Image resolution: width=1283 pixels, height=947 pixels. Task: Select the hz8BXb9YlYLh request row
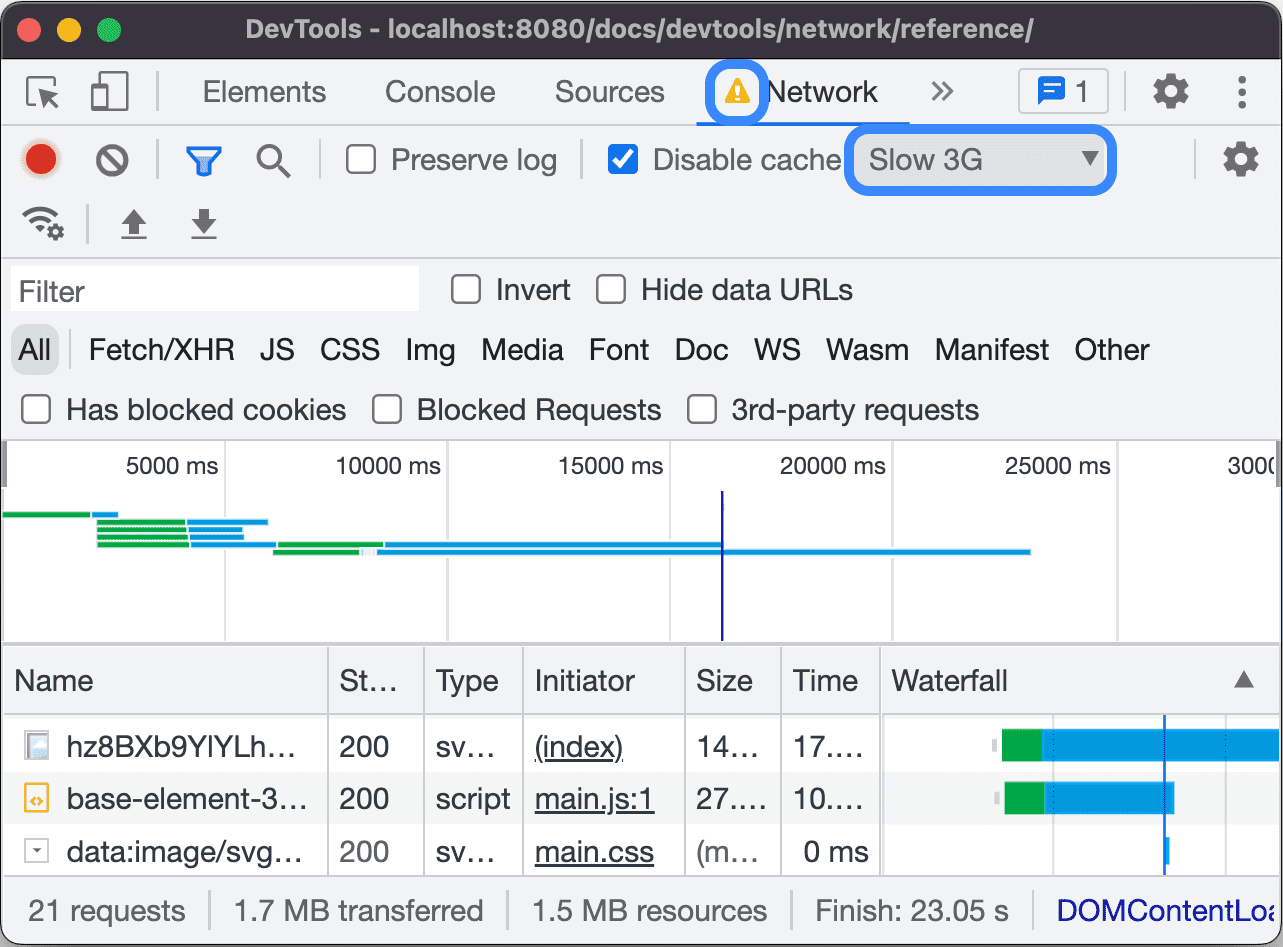click(641, 747)
